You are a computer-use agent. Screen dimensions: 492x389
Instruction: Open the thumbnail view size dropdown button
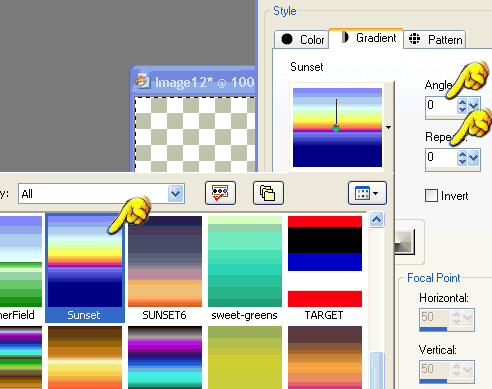367,193
